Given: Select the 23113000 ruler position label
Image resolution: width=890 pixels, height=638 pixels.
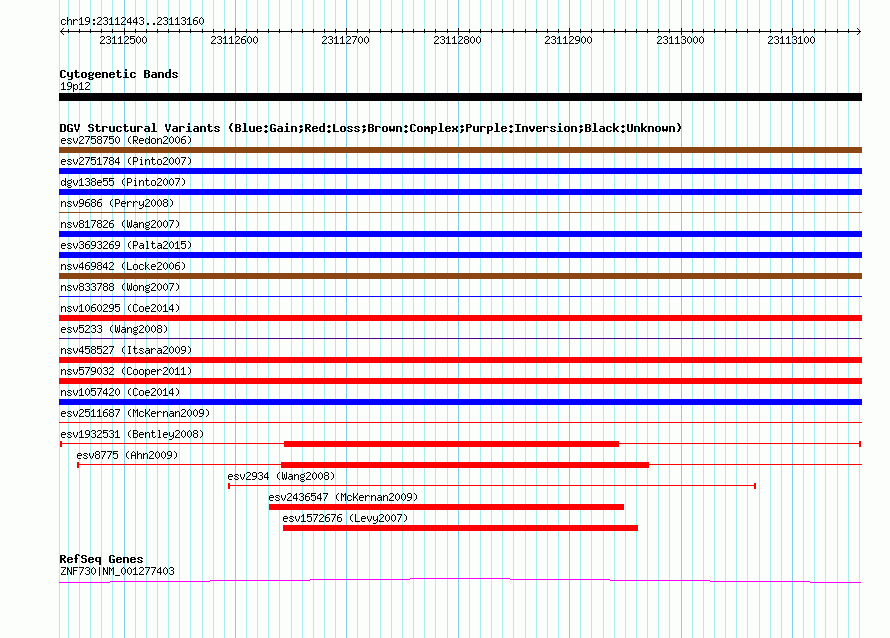Looking at the screenshot, I should click(x=680, y=40).
